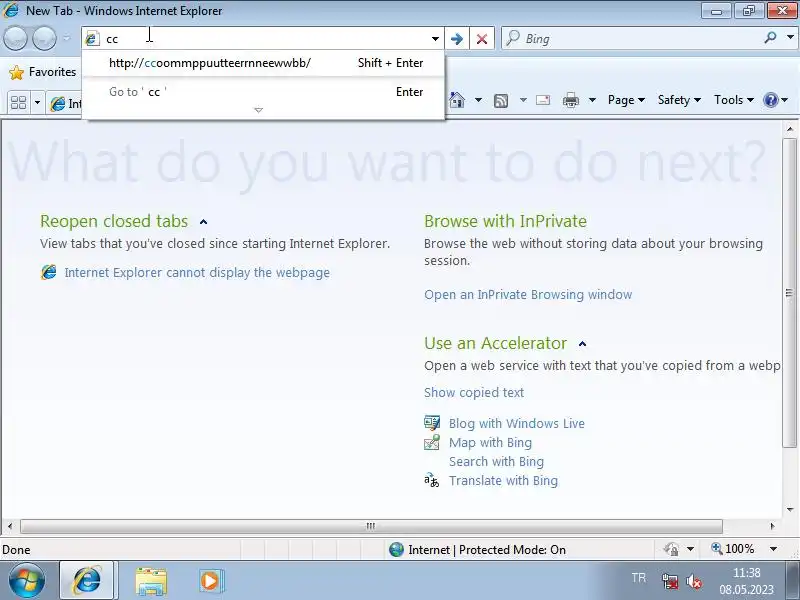
Task: Open an InPrivate Browsing window link
Action: 528,294
